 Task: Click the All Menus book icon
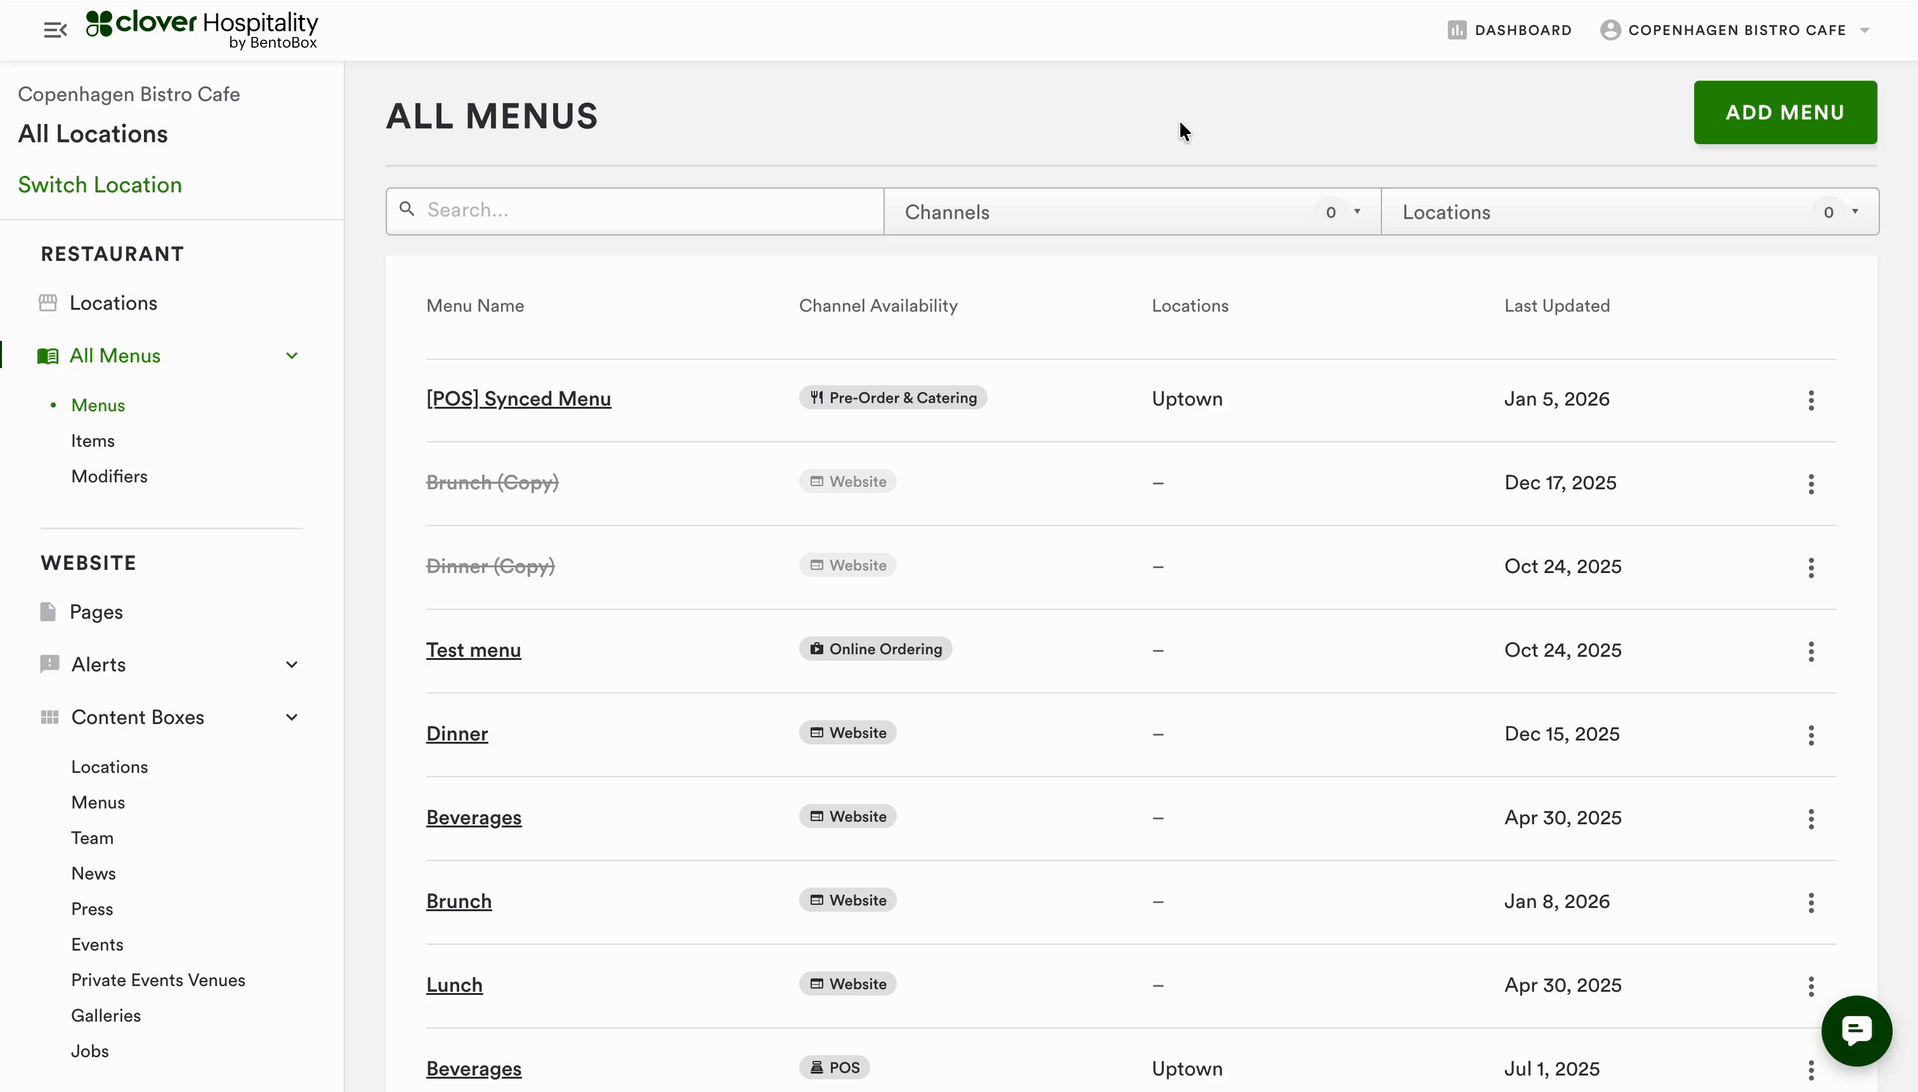click(x=48, y=356)
